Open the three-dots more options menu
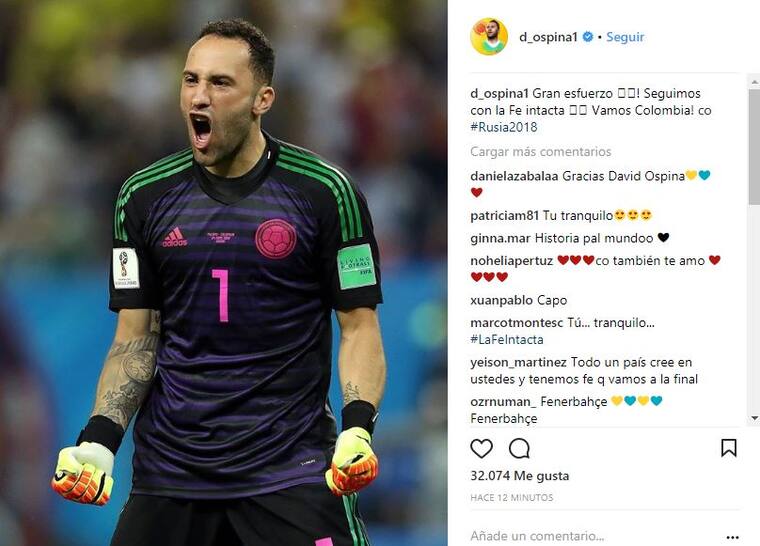 tap(732, 537)
